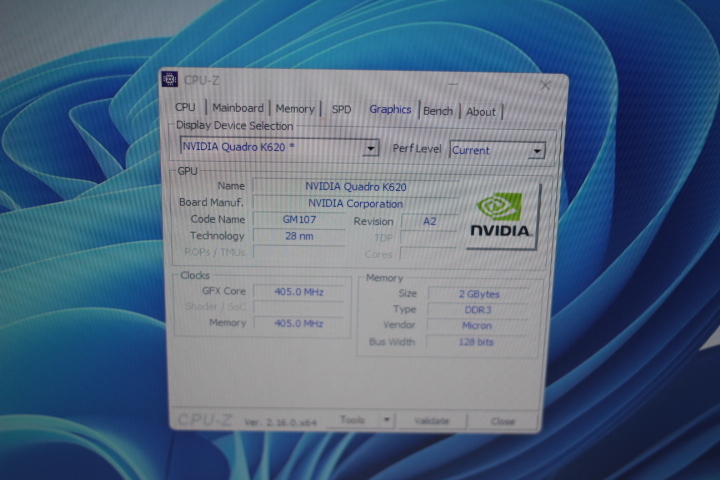Click the Code Name value GM107
Viewport: 720px width, 480px height.
(x=299, y=220)
